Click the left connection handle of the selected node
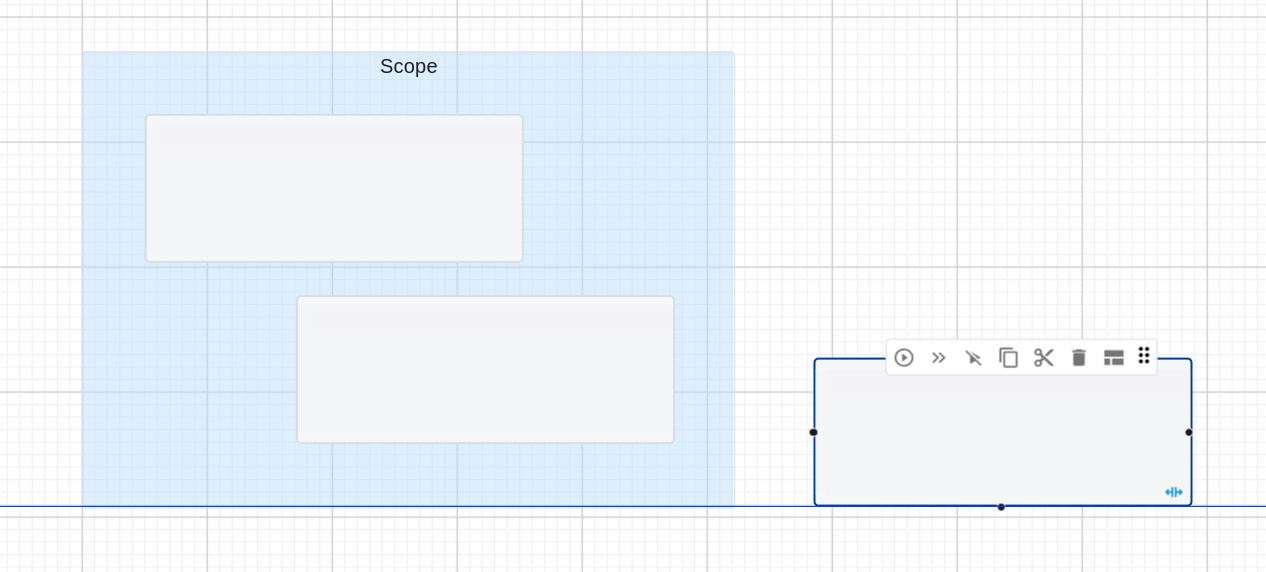1266x572 pixels. pyautogui.click(x=813, y=433)
